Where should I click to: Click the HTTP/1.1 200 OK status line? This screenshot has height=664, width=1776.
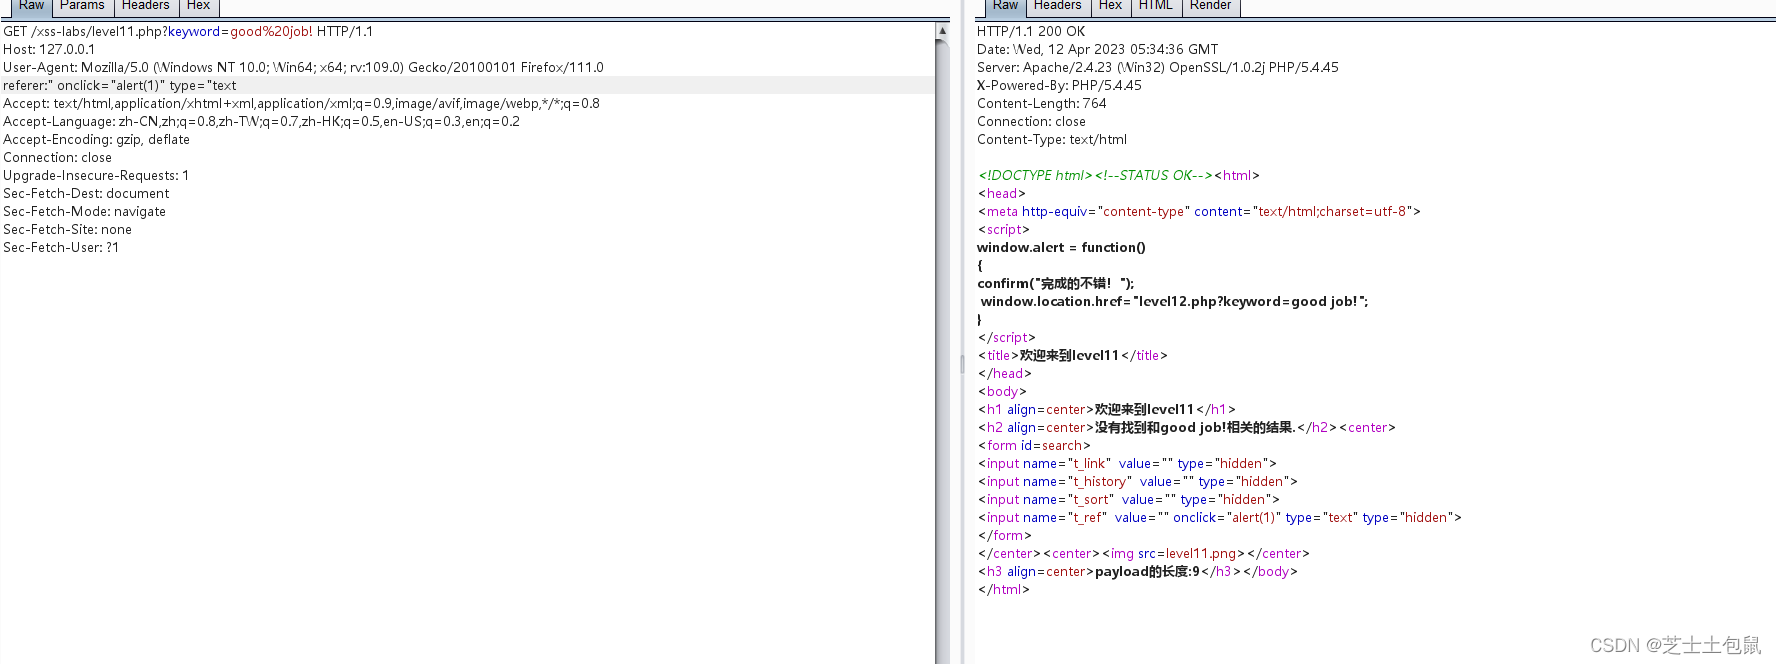pos(1030,31)
